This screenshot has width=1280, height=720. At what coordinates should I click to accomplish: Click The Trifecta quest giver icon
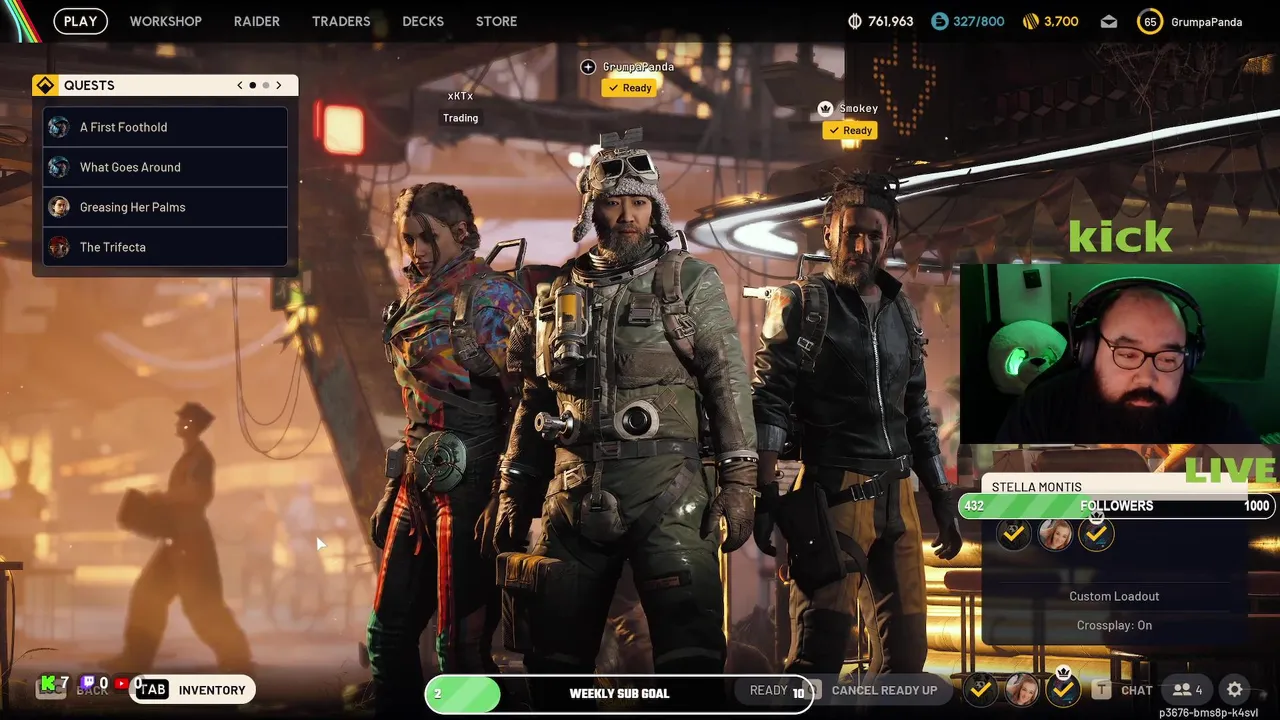tap(59, 247)
